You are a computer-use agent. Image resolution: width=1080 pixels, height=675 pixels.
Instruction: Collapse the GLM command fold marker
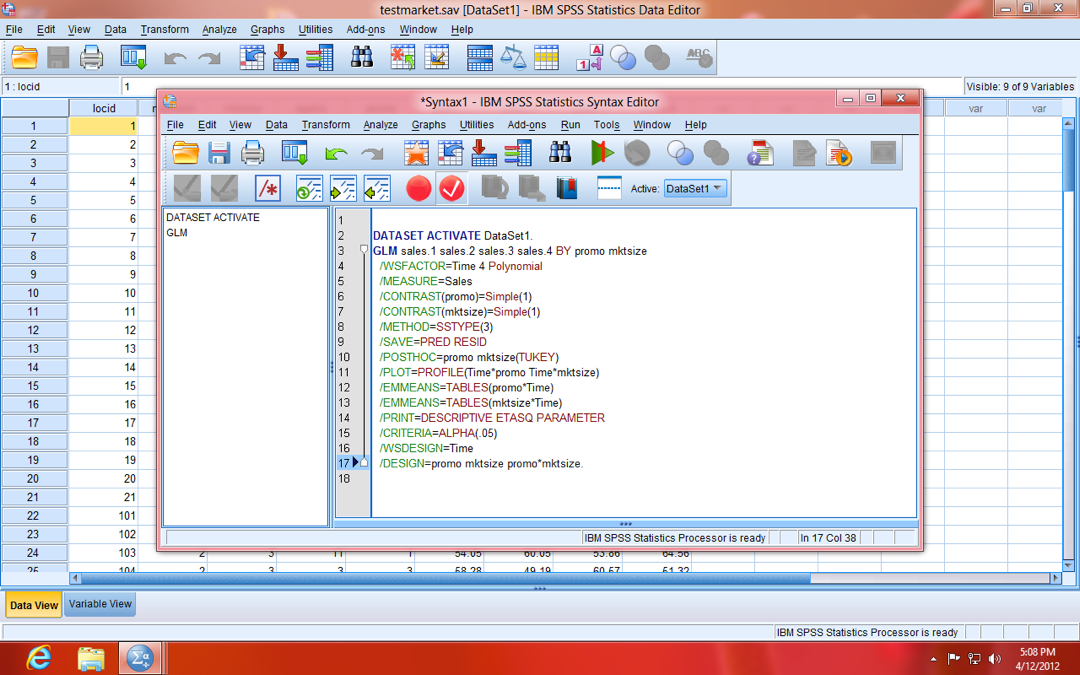[364, 249]
